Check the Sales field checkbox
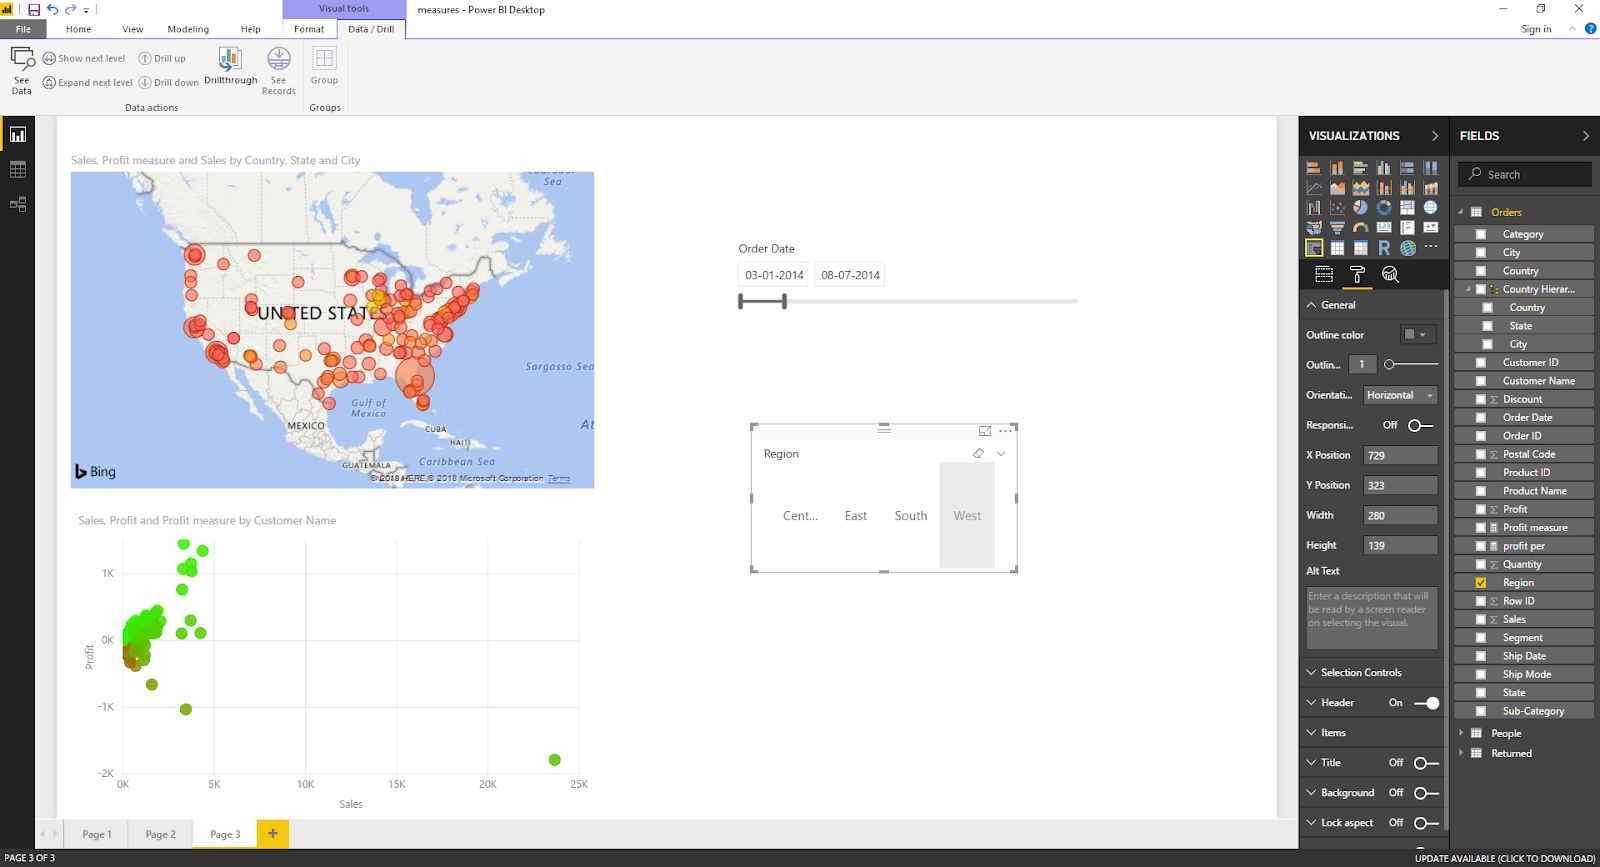 [x=1481, y=620]
